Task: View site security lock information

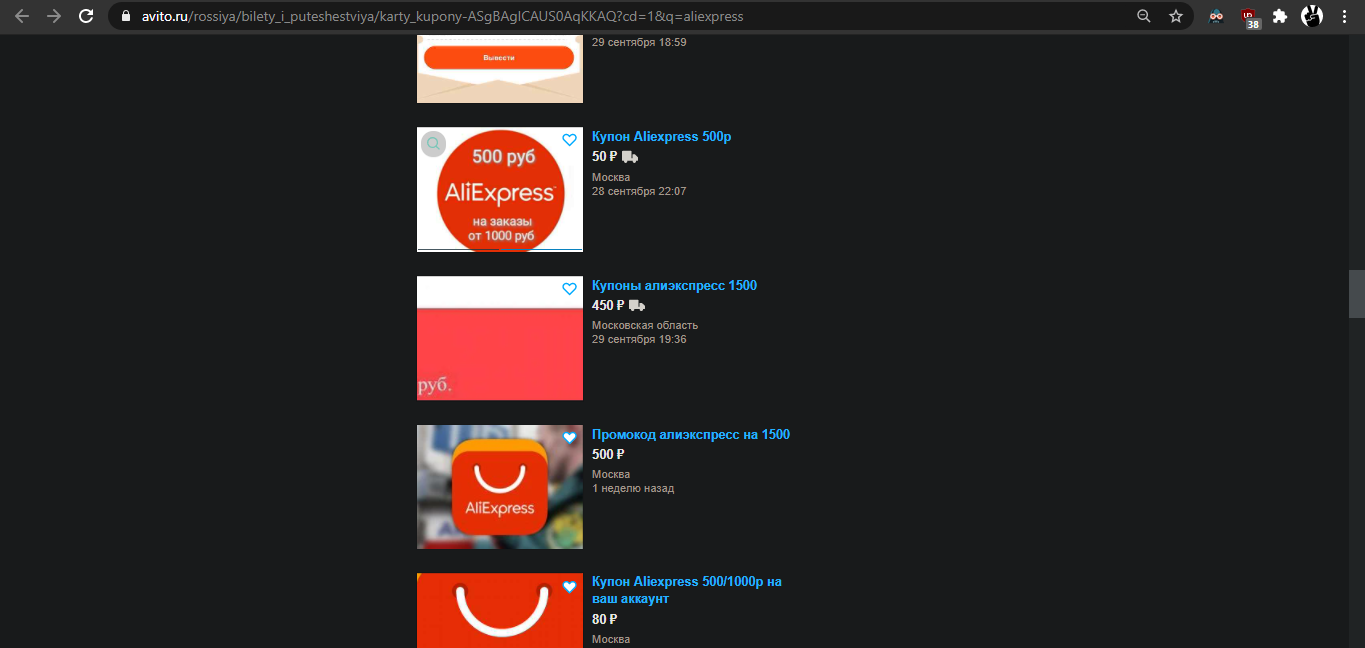Action: coord(125,17)
